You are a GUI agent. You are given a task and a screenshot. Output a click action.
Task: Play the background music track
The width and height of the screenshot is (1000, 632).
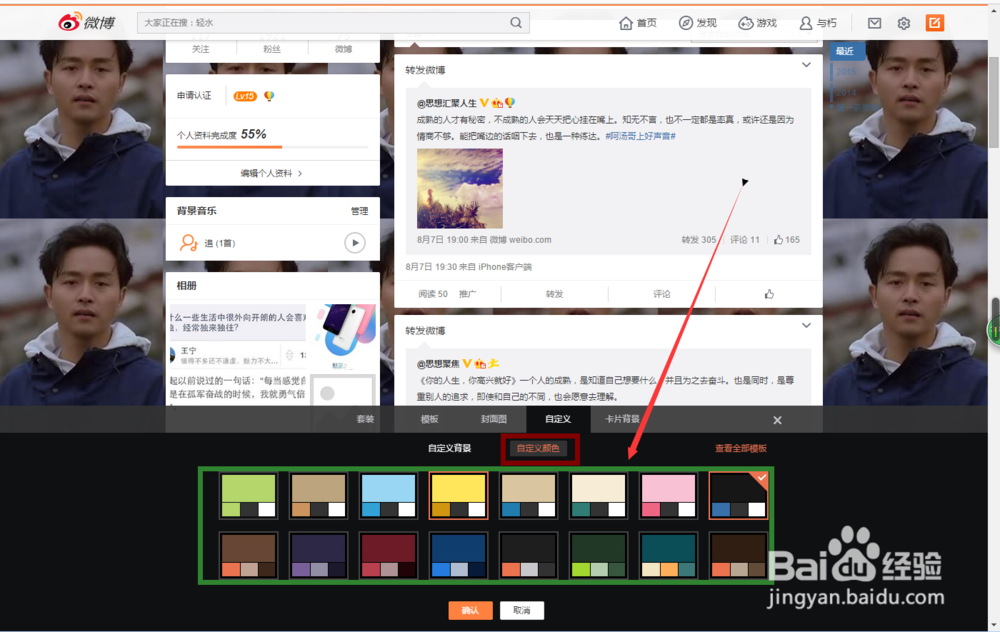coord(355,243)
